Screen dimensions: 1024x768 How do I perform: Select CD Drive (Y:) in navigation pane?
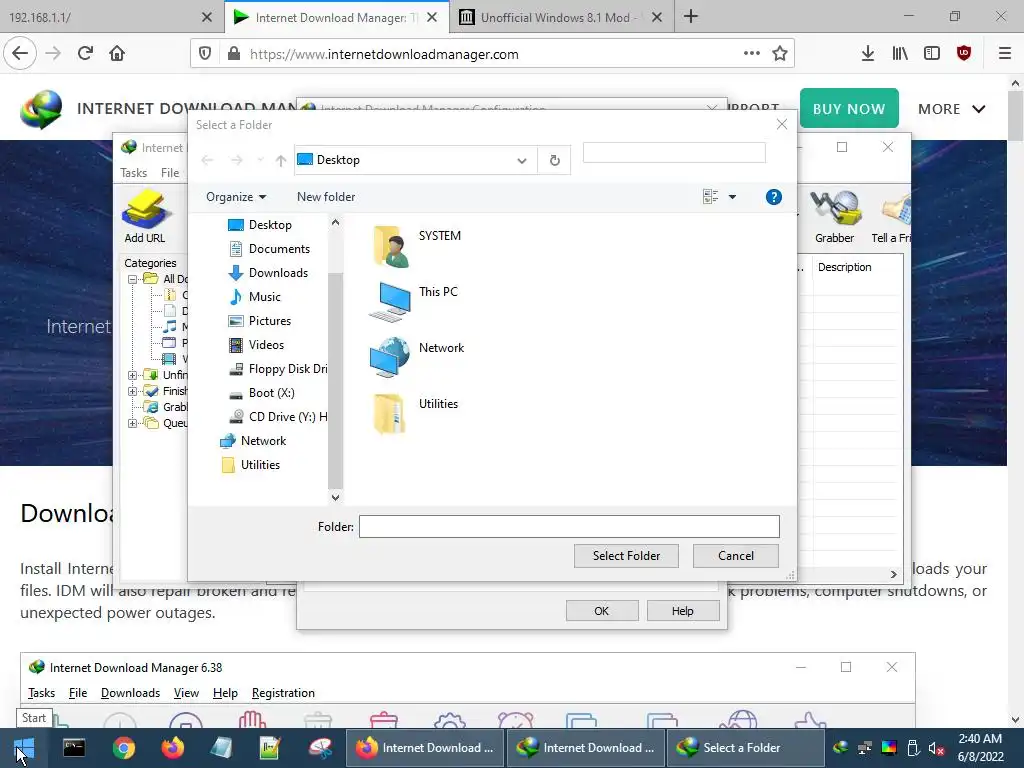click(x=278, y=417)
